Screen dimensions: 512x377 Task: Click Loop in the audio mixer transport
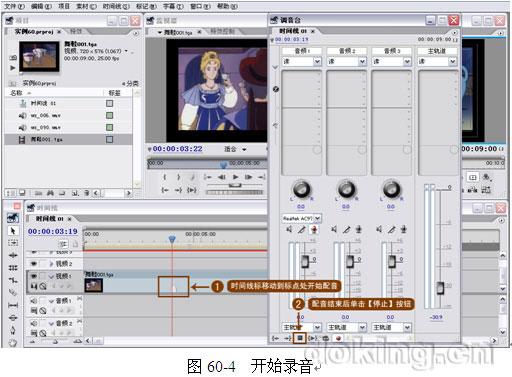click(326, 338)
